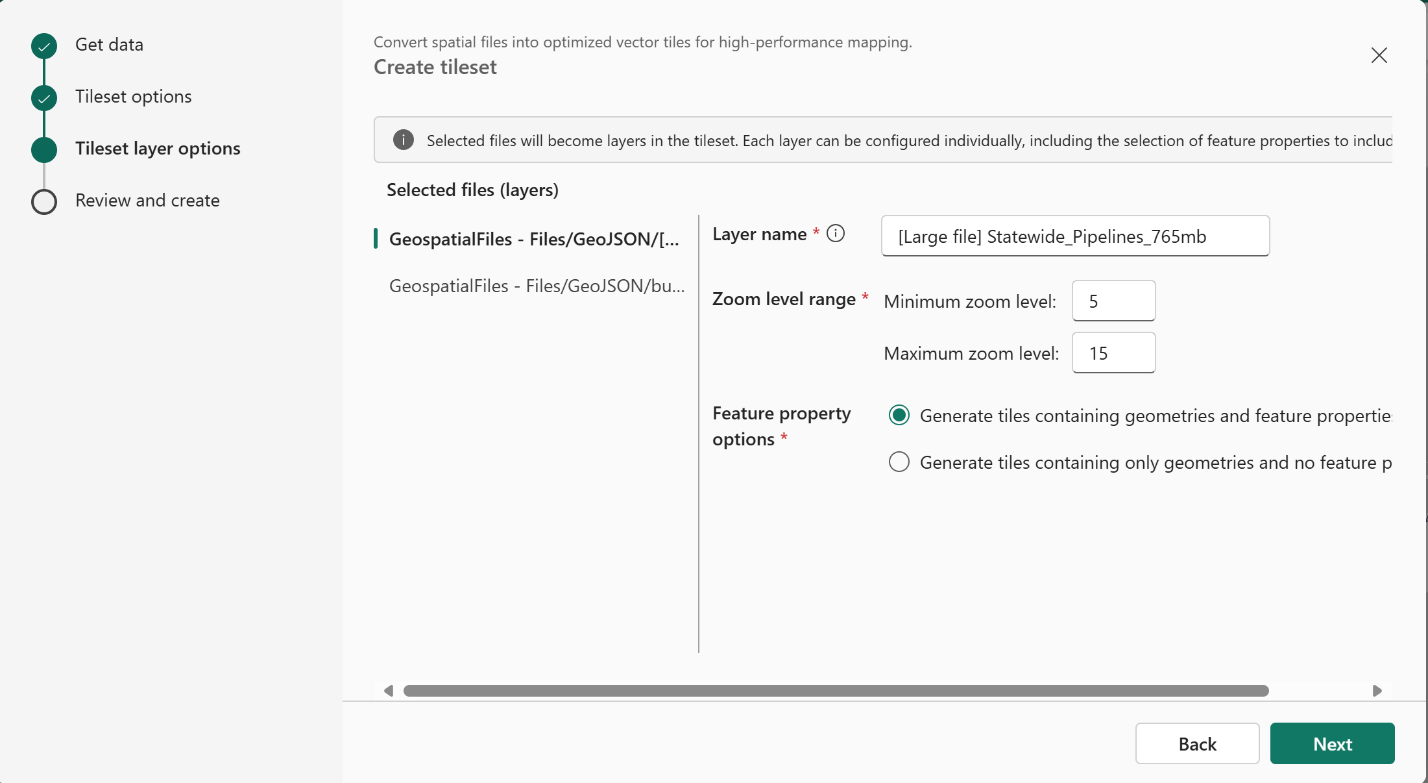Screen dimensions: 1428x783
Task: Click the Next button
Action: (x=1332, y=744)
